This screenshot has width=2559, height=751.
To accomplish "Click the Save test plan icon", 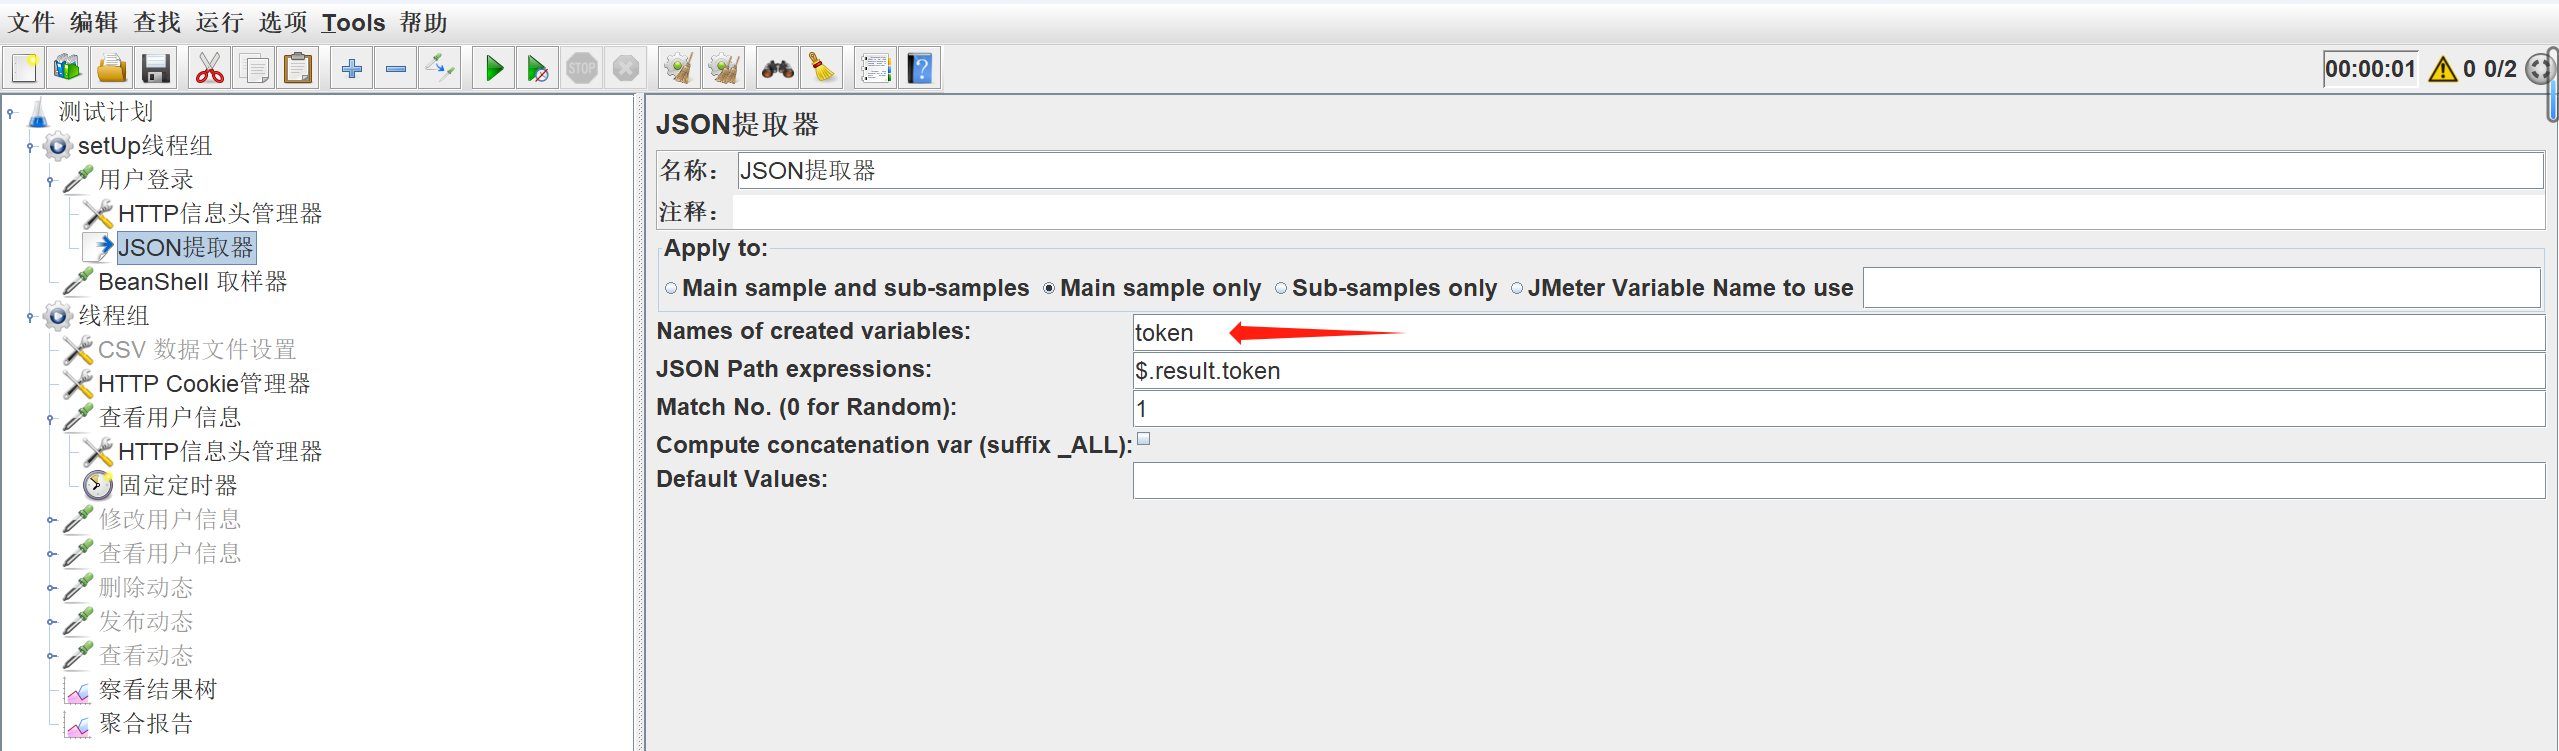I will coord(156,69).
